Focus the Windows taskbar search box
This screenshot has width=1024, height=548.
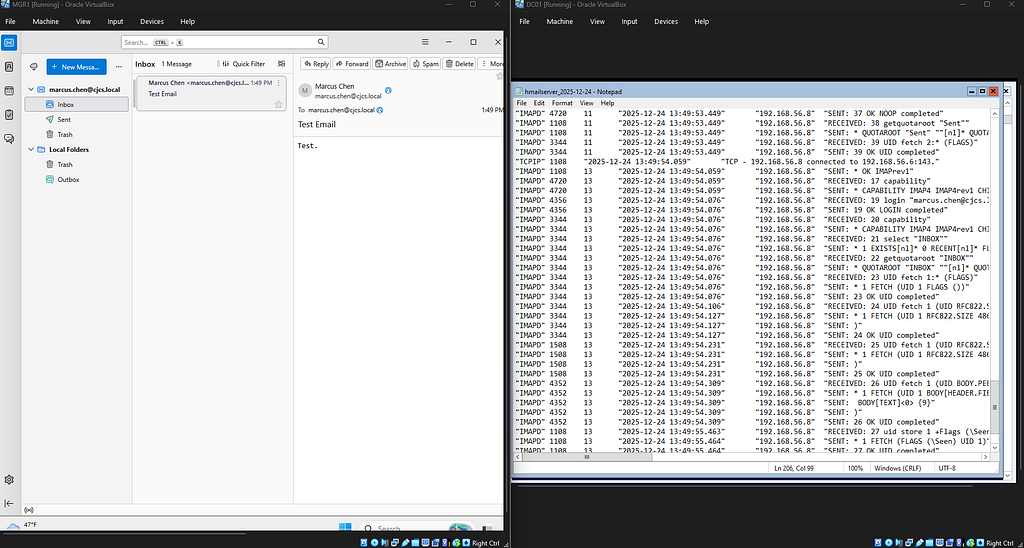418,528
